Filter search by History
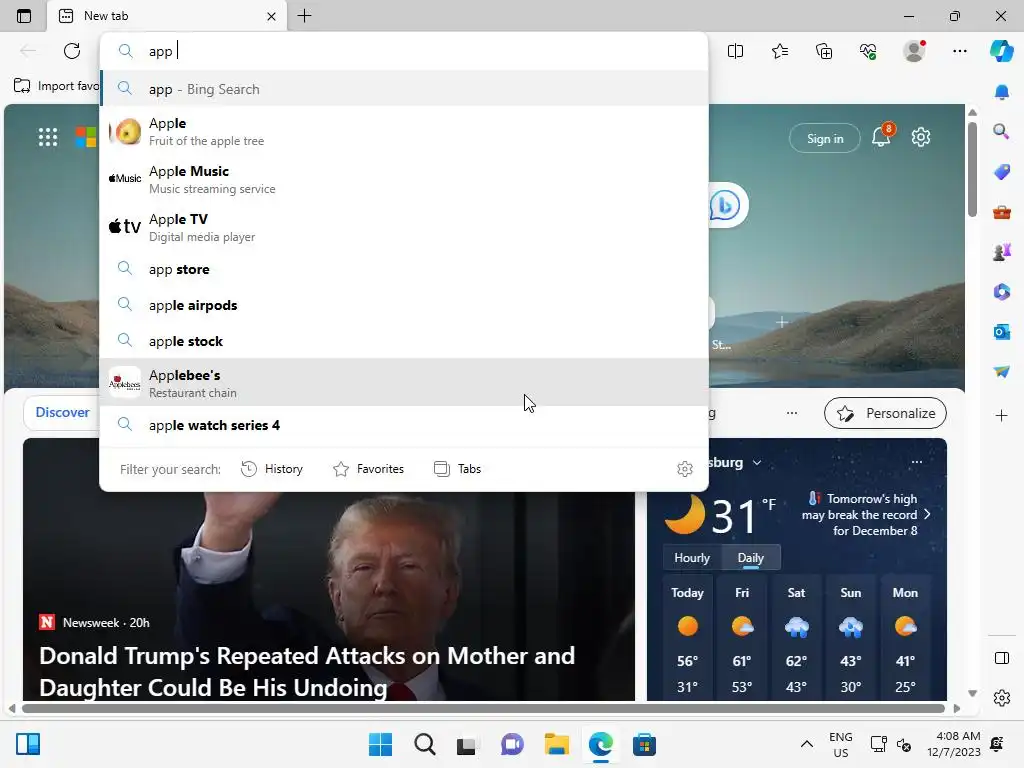1024x768 pixels. [272, 469]
